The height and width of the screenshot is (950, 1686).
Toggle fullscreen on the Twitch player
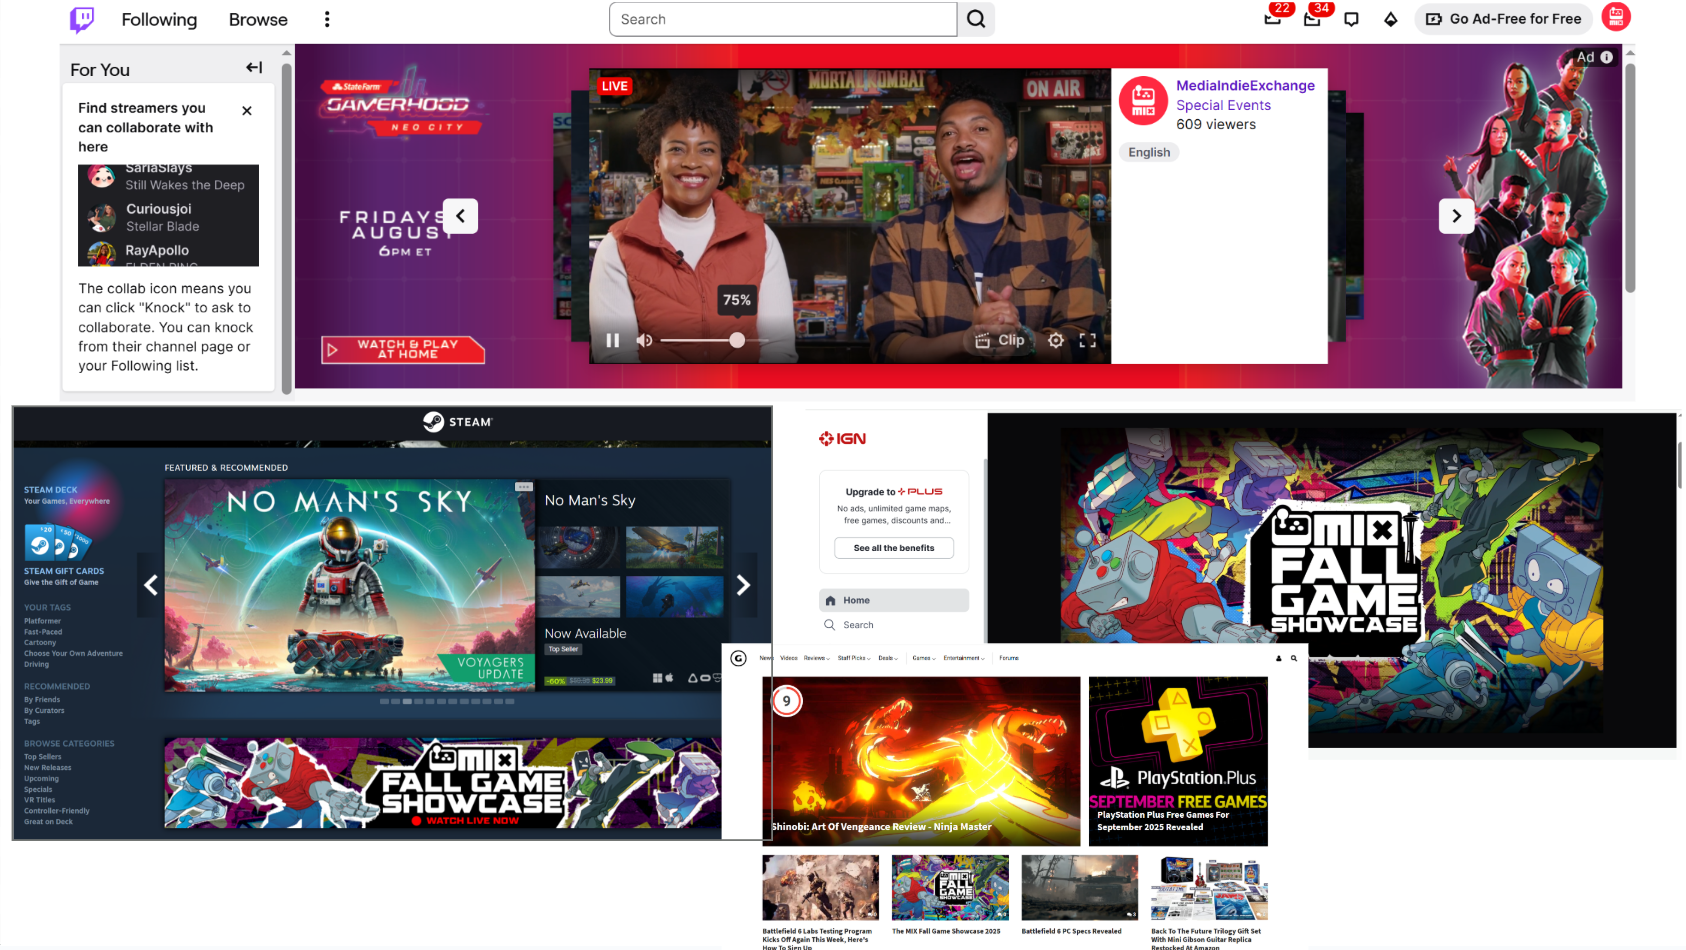tap(1088, 340)
